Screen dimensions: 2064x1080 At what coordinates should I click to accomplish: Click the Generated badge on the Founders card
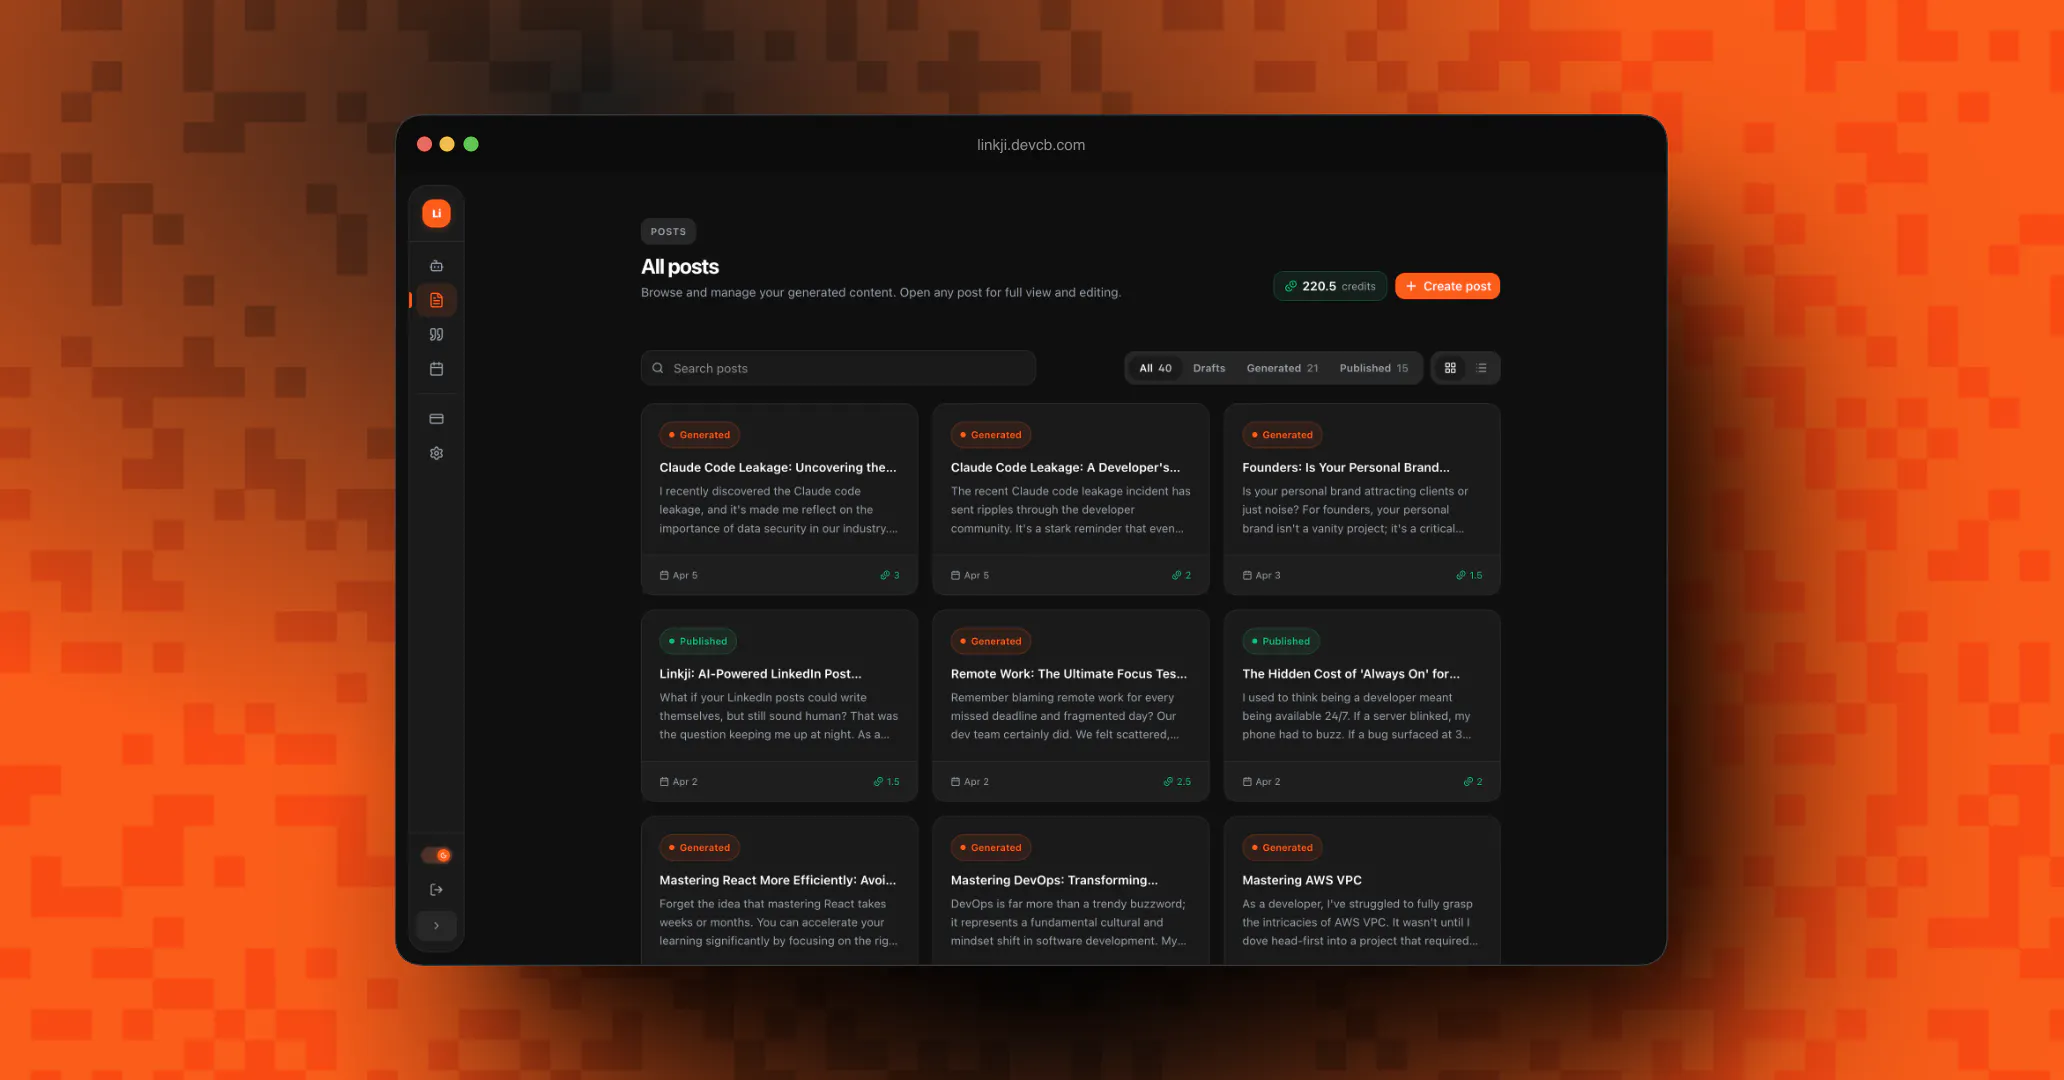click(1282, 435)
